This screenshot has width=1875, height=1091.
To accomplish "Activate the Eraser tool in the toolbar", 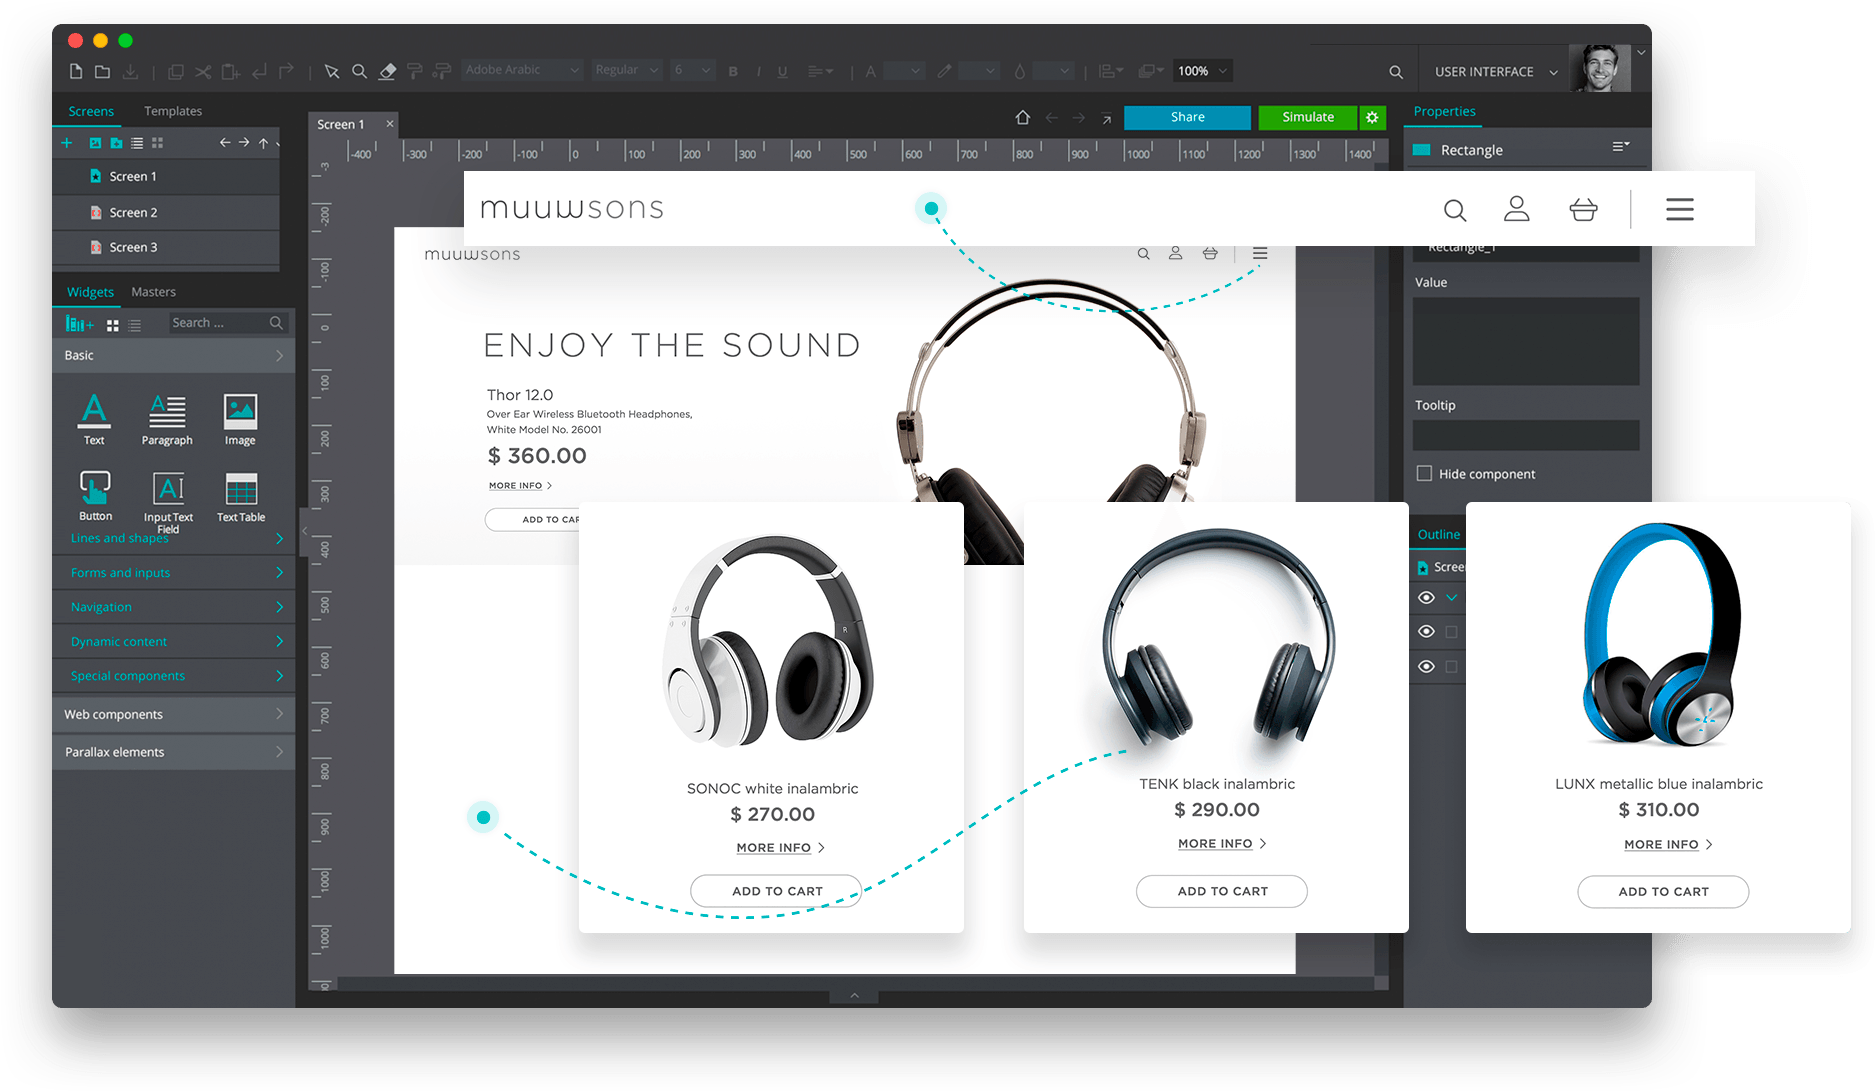I will tap(387, 70).
